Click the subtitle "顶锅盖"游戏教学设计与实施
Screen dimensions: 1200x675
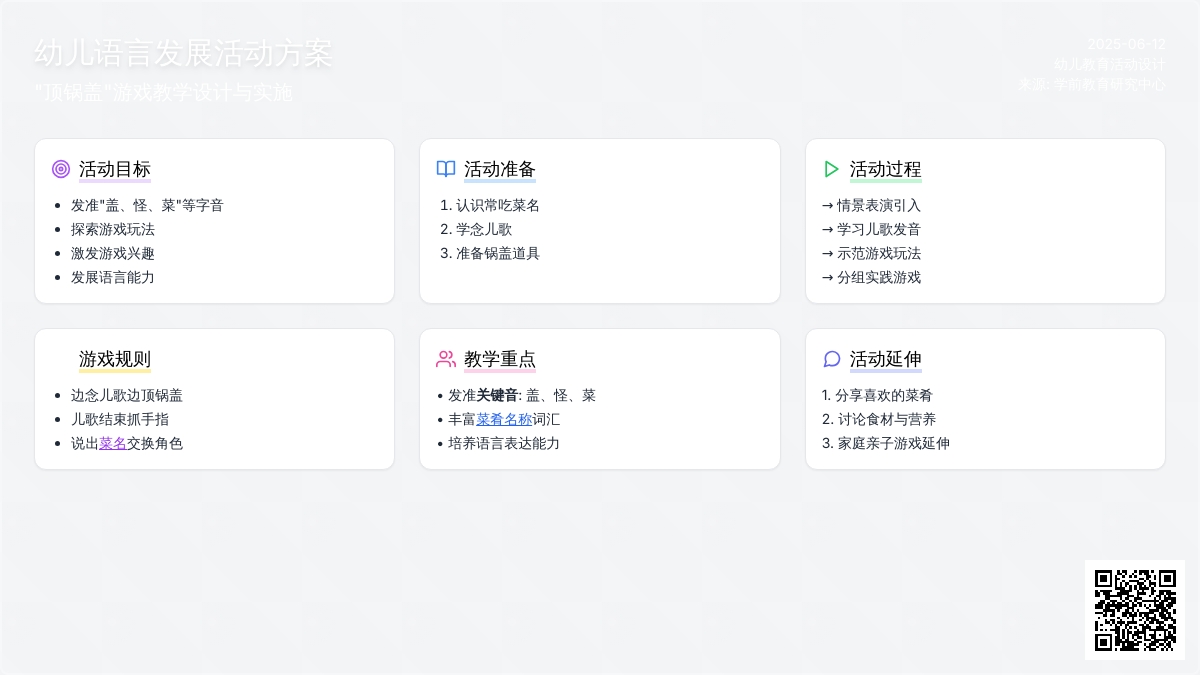(164, 93)
